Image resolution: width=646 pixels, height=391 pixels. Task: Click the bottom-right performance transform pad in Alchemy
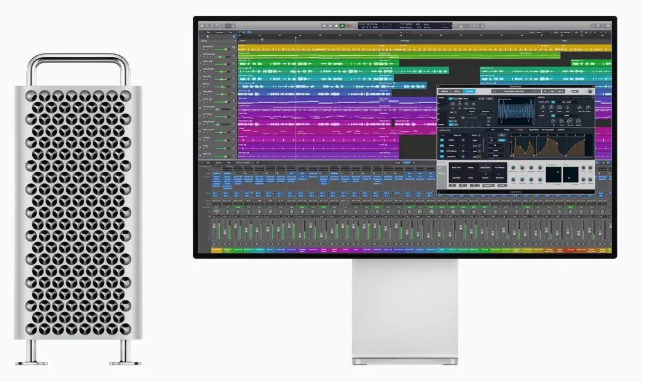[x=499, y=178]
